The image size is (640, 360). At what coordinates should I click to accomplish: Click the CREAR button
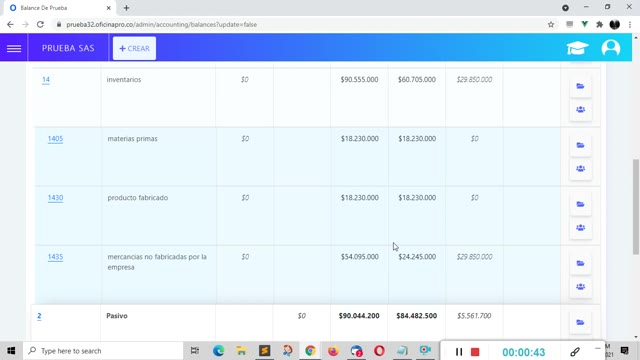(x=134, y=48)
